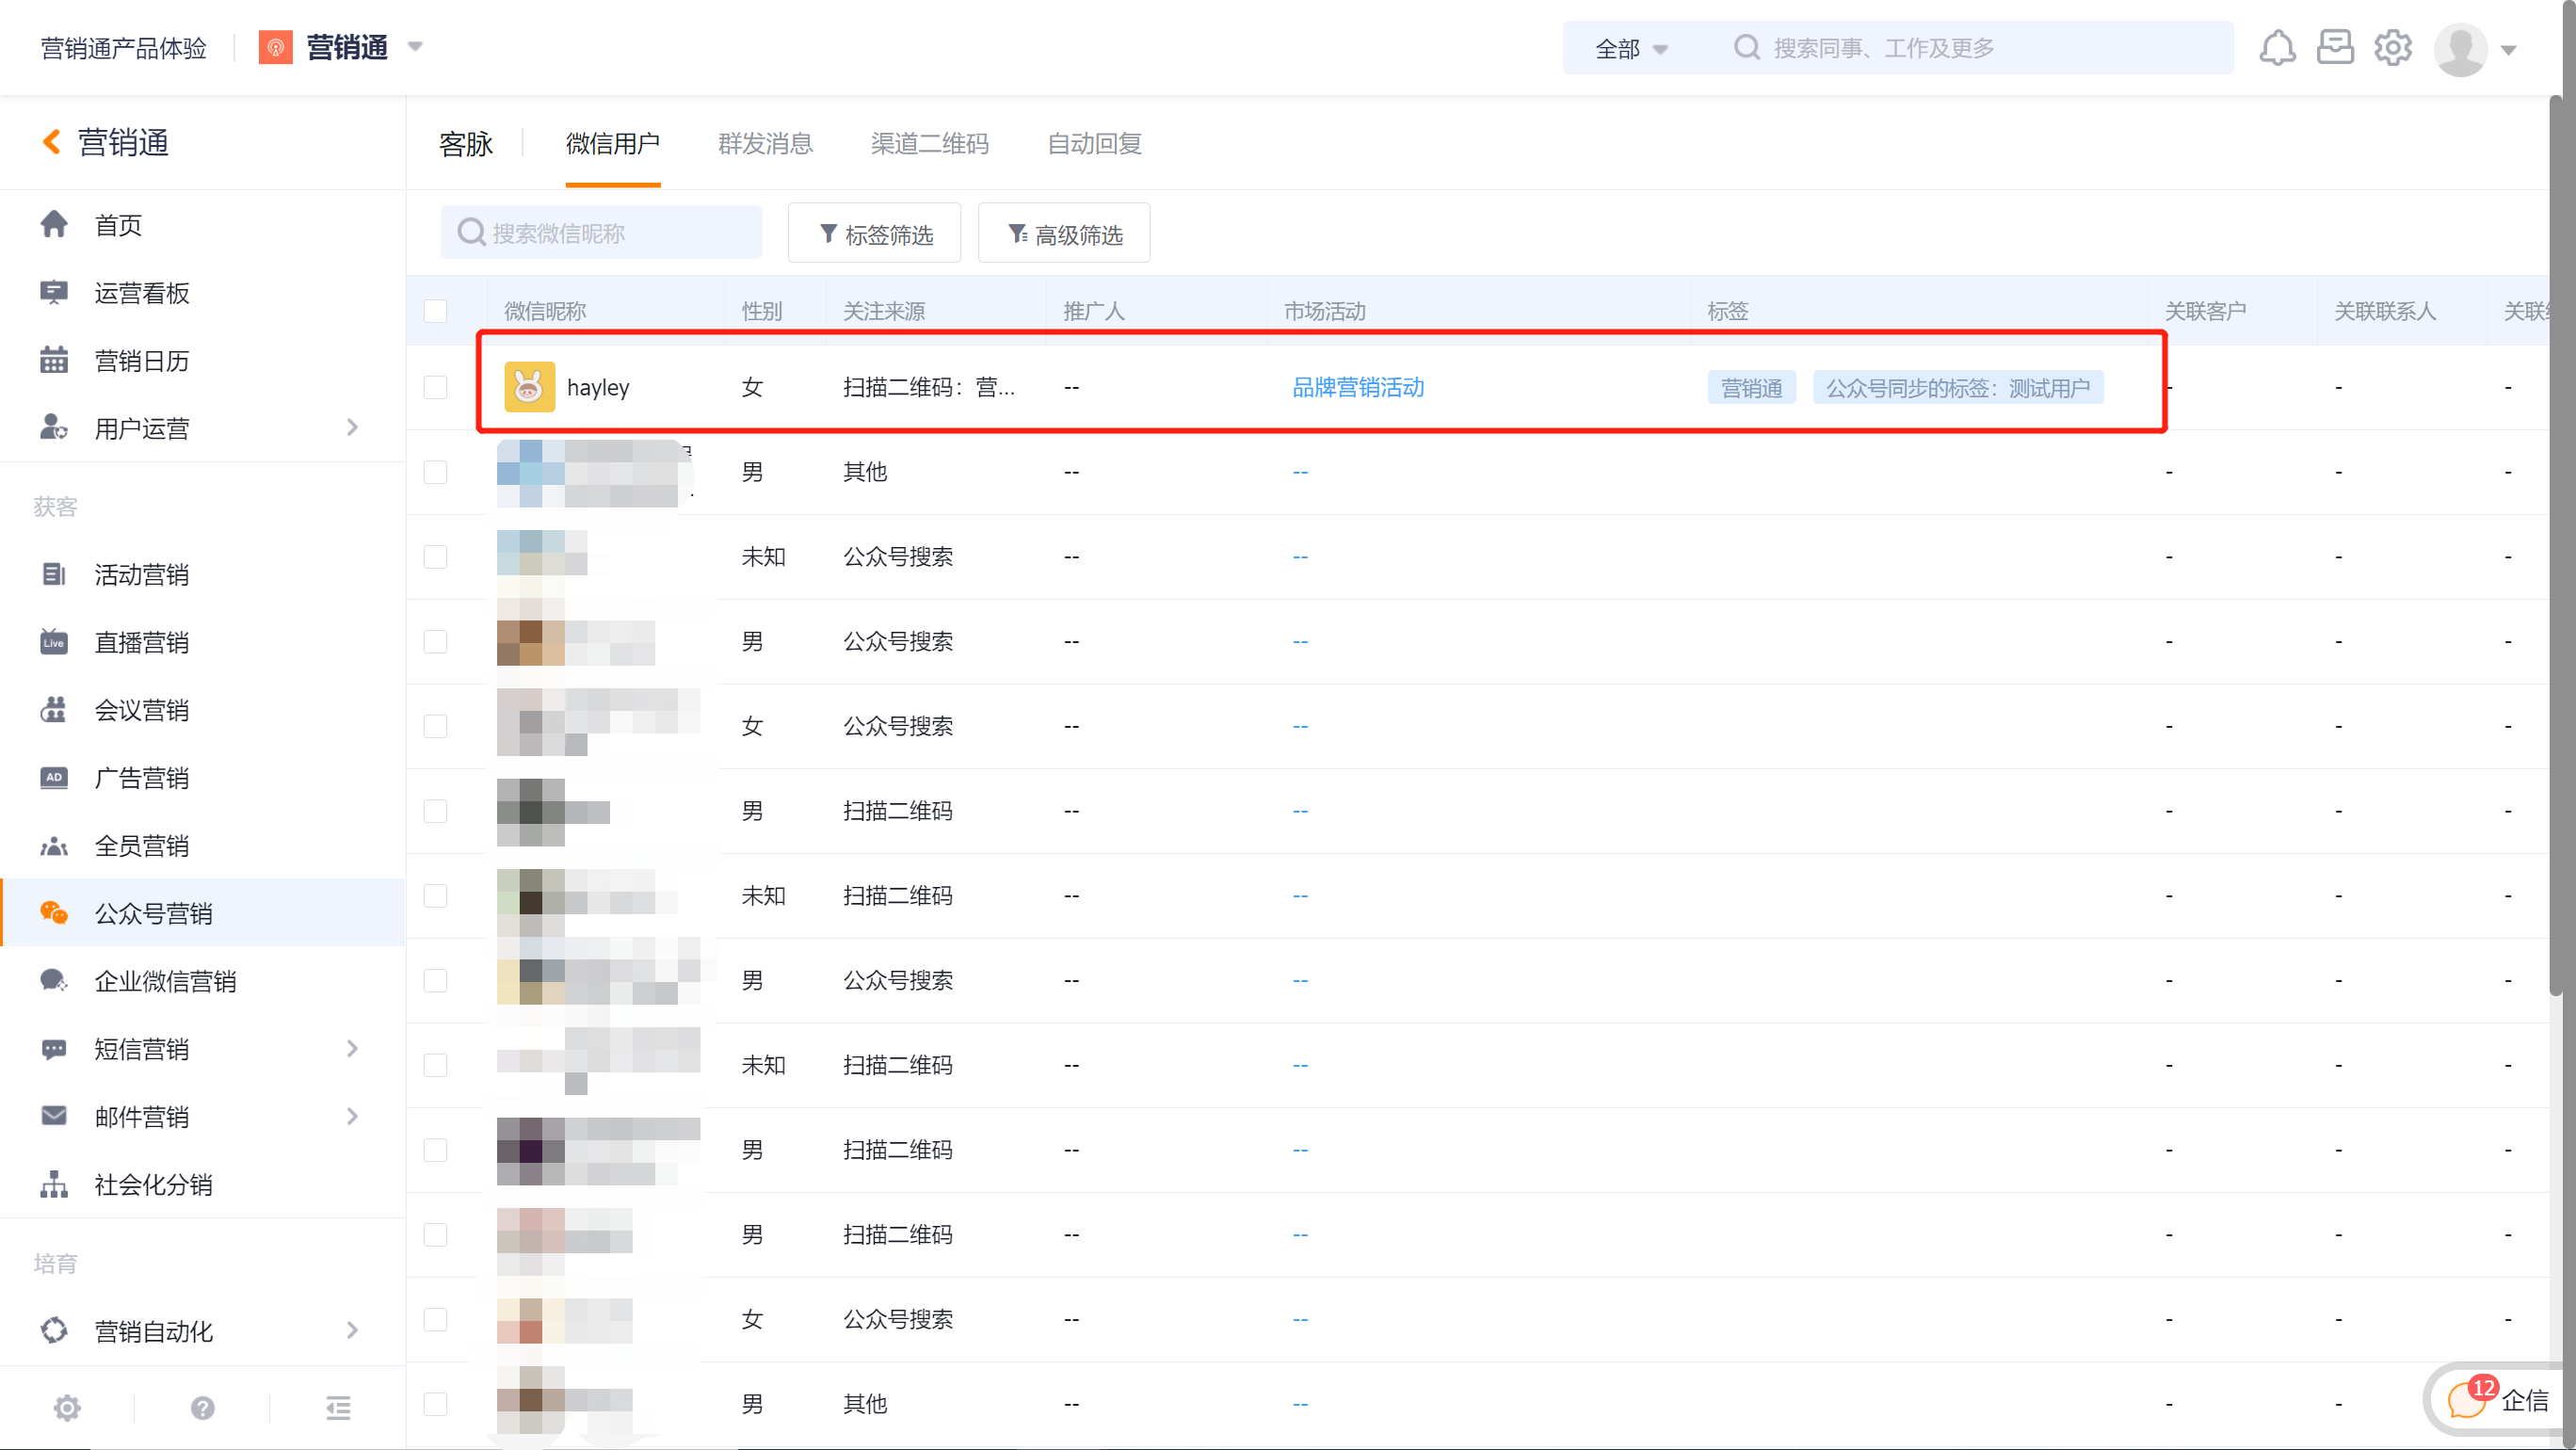Viewport: 2576px width, 1450px height.
Task: Open 邮件营销 envelope icon
Action: pyautogui.click(x=54, y=1116)
